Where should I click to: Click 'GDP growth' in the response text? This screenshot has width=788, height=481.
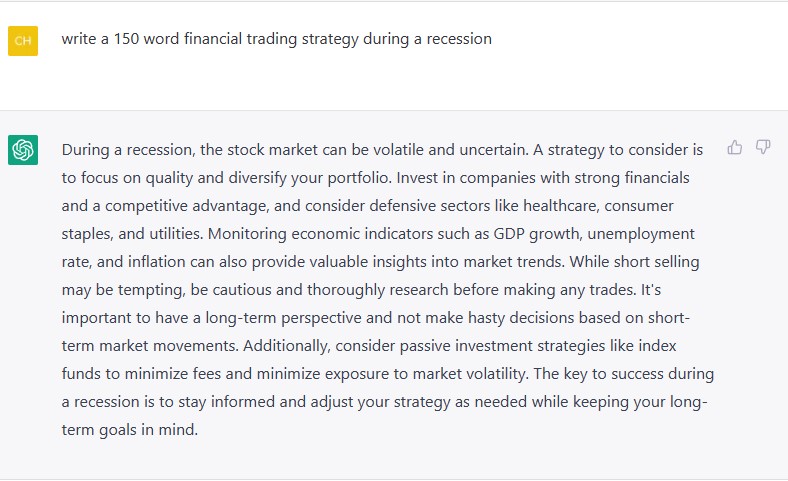(536, 234)
